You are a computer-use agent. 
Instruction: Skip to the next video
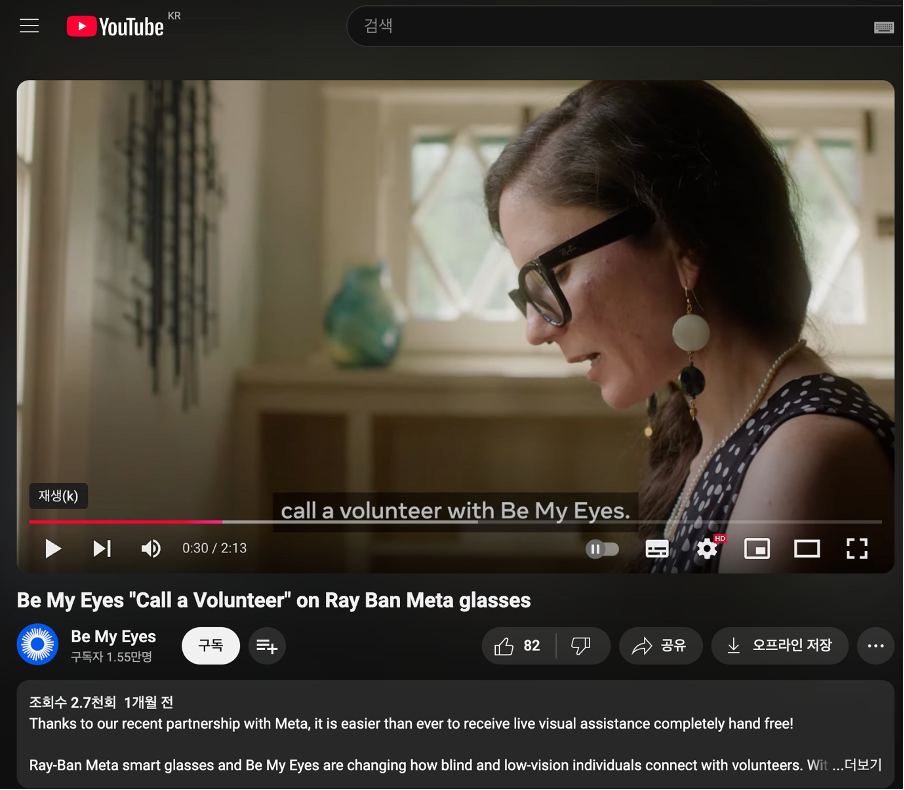(x=102, y=548)
